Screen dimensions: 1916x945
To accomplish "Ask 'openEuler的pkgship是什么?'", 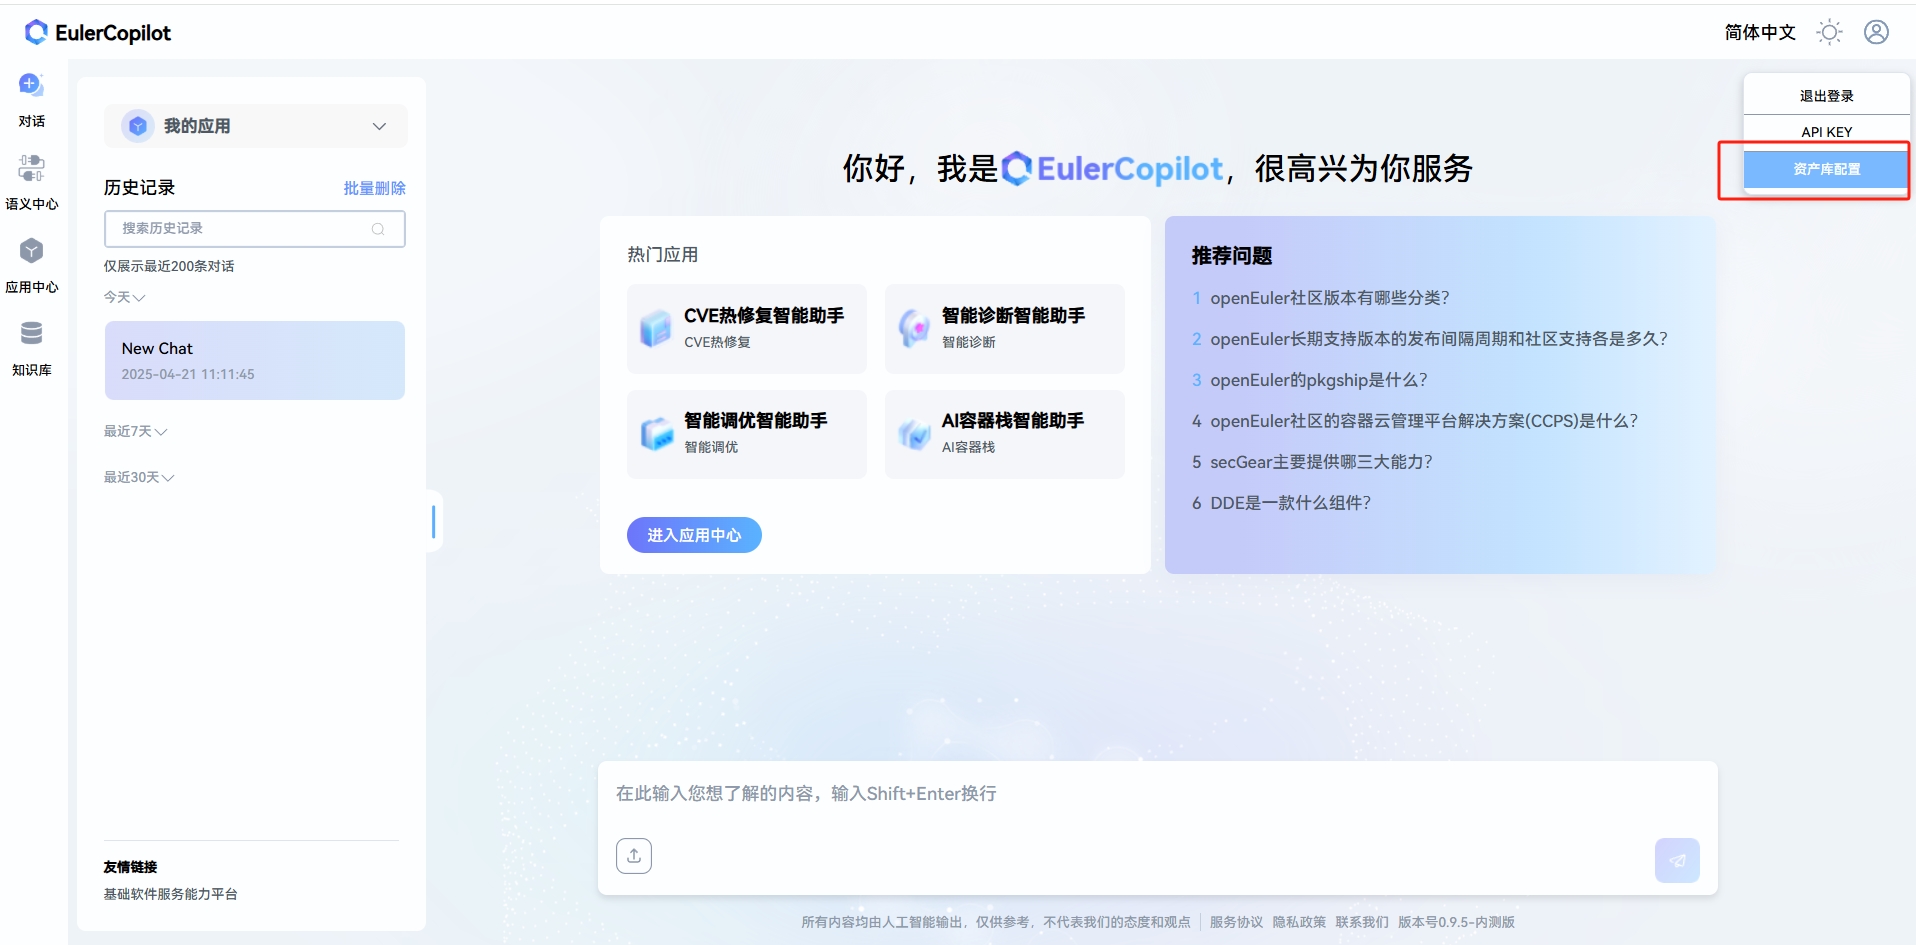I will [1318, 380].
